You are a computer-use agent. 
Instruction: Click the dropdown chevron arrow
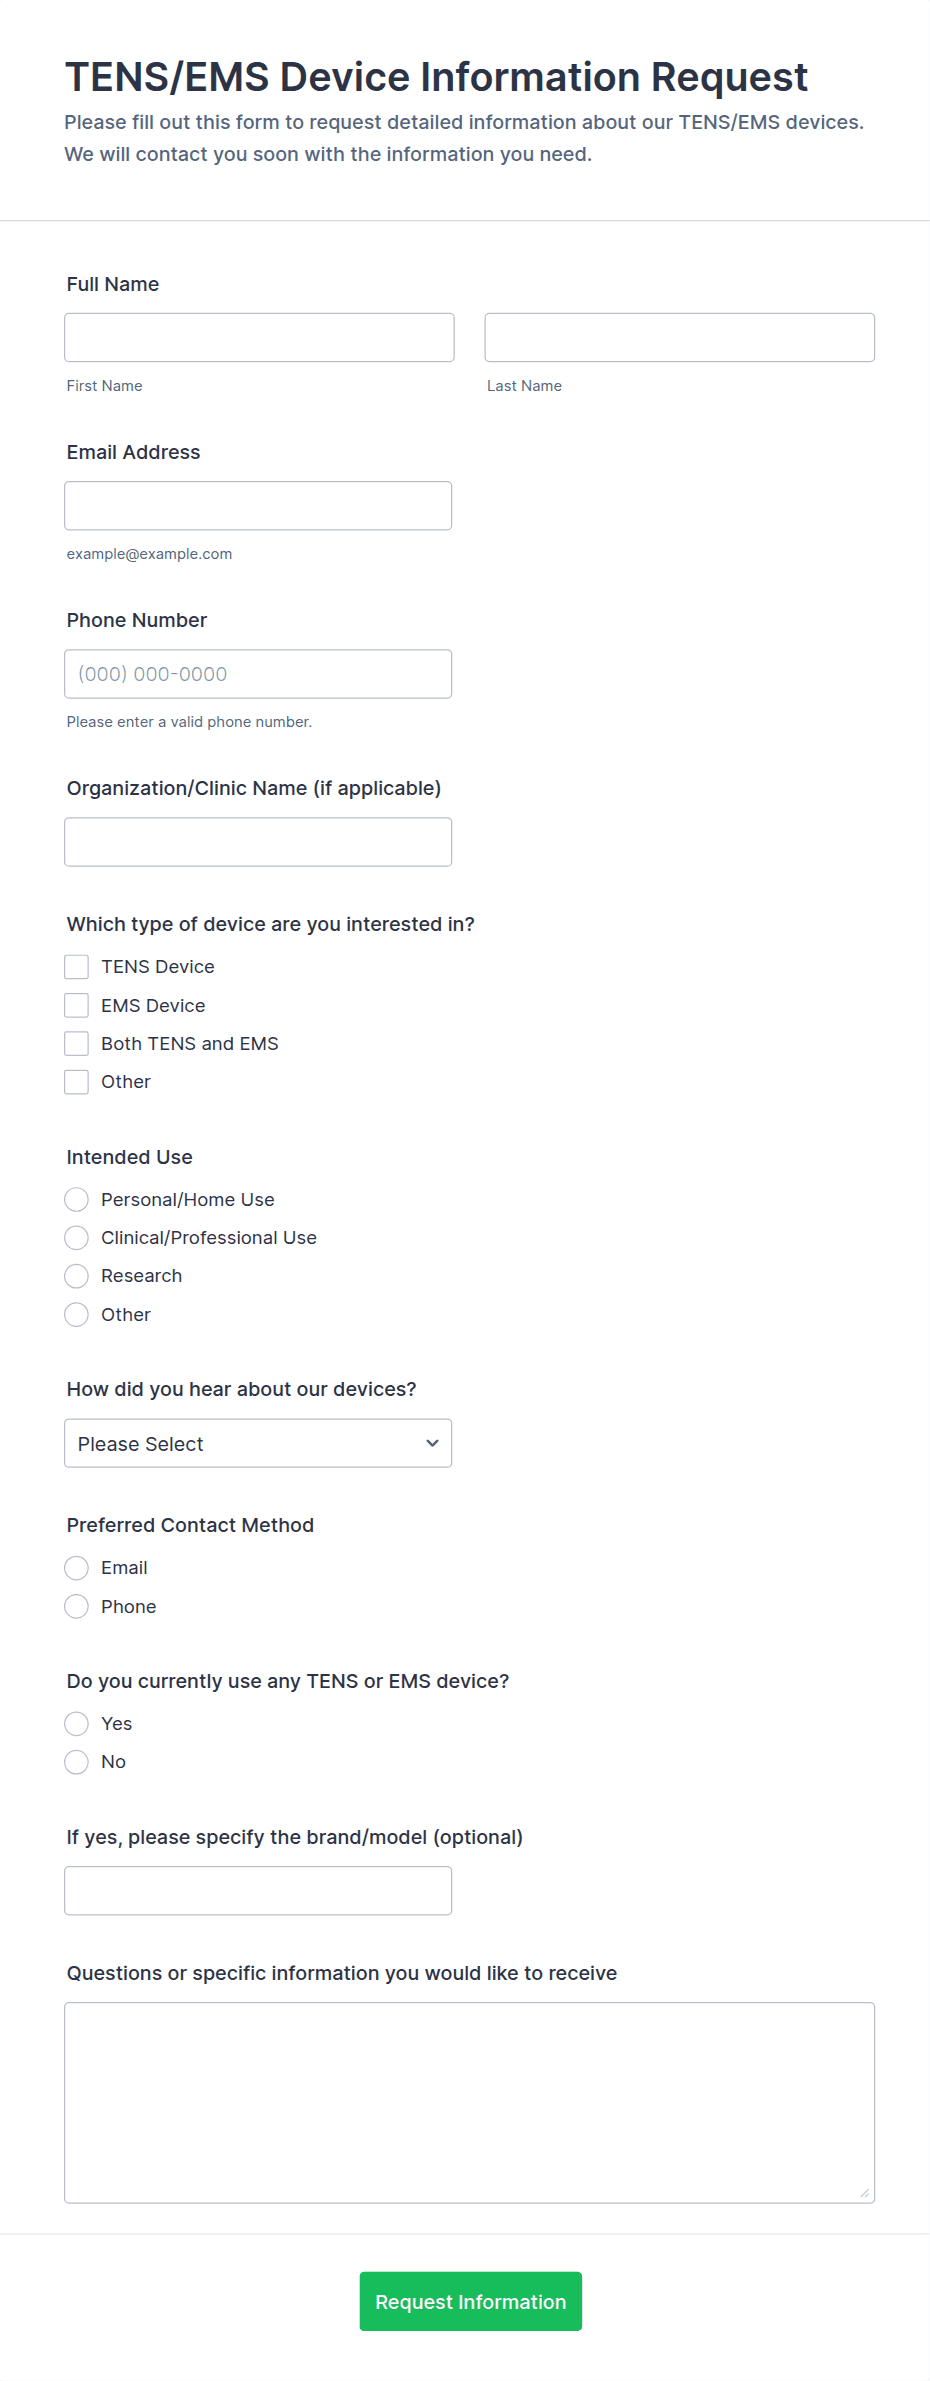[x=432, y=1444]
